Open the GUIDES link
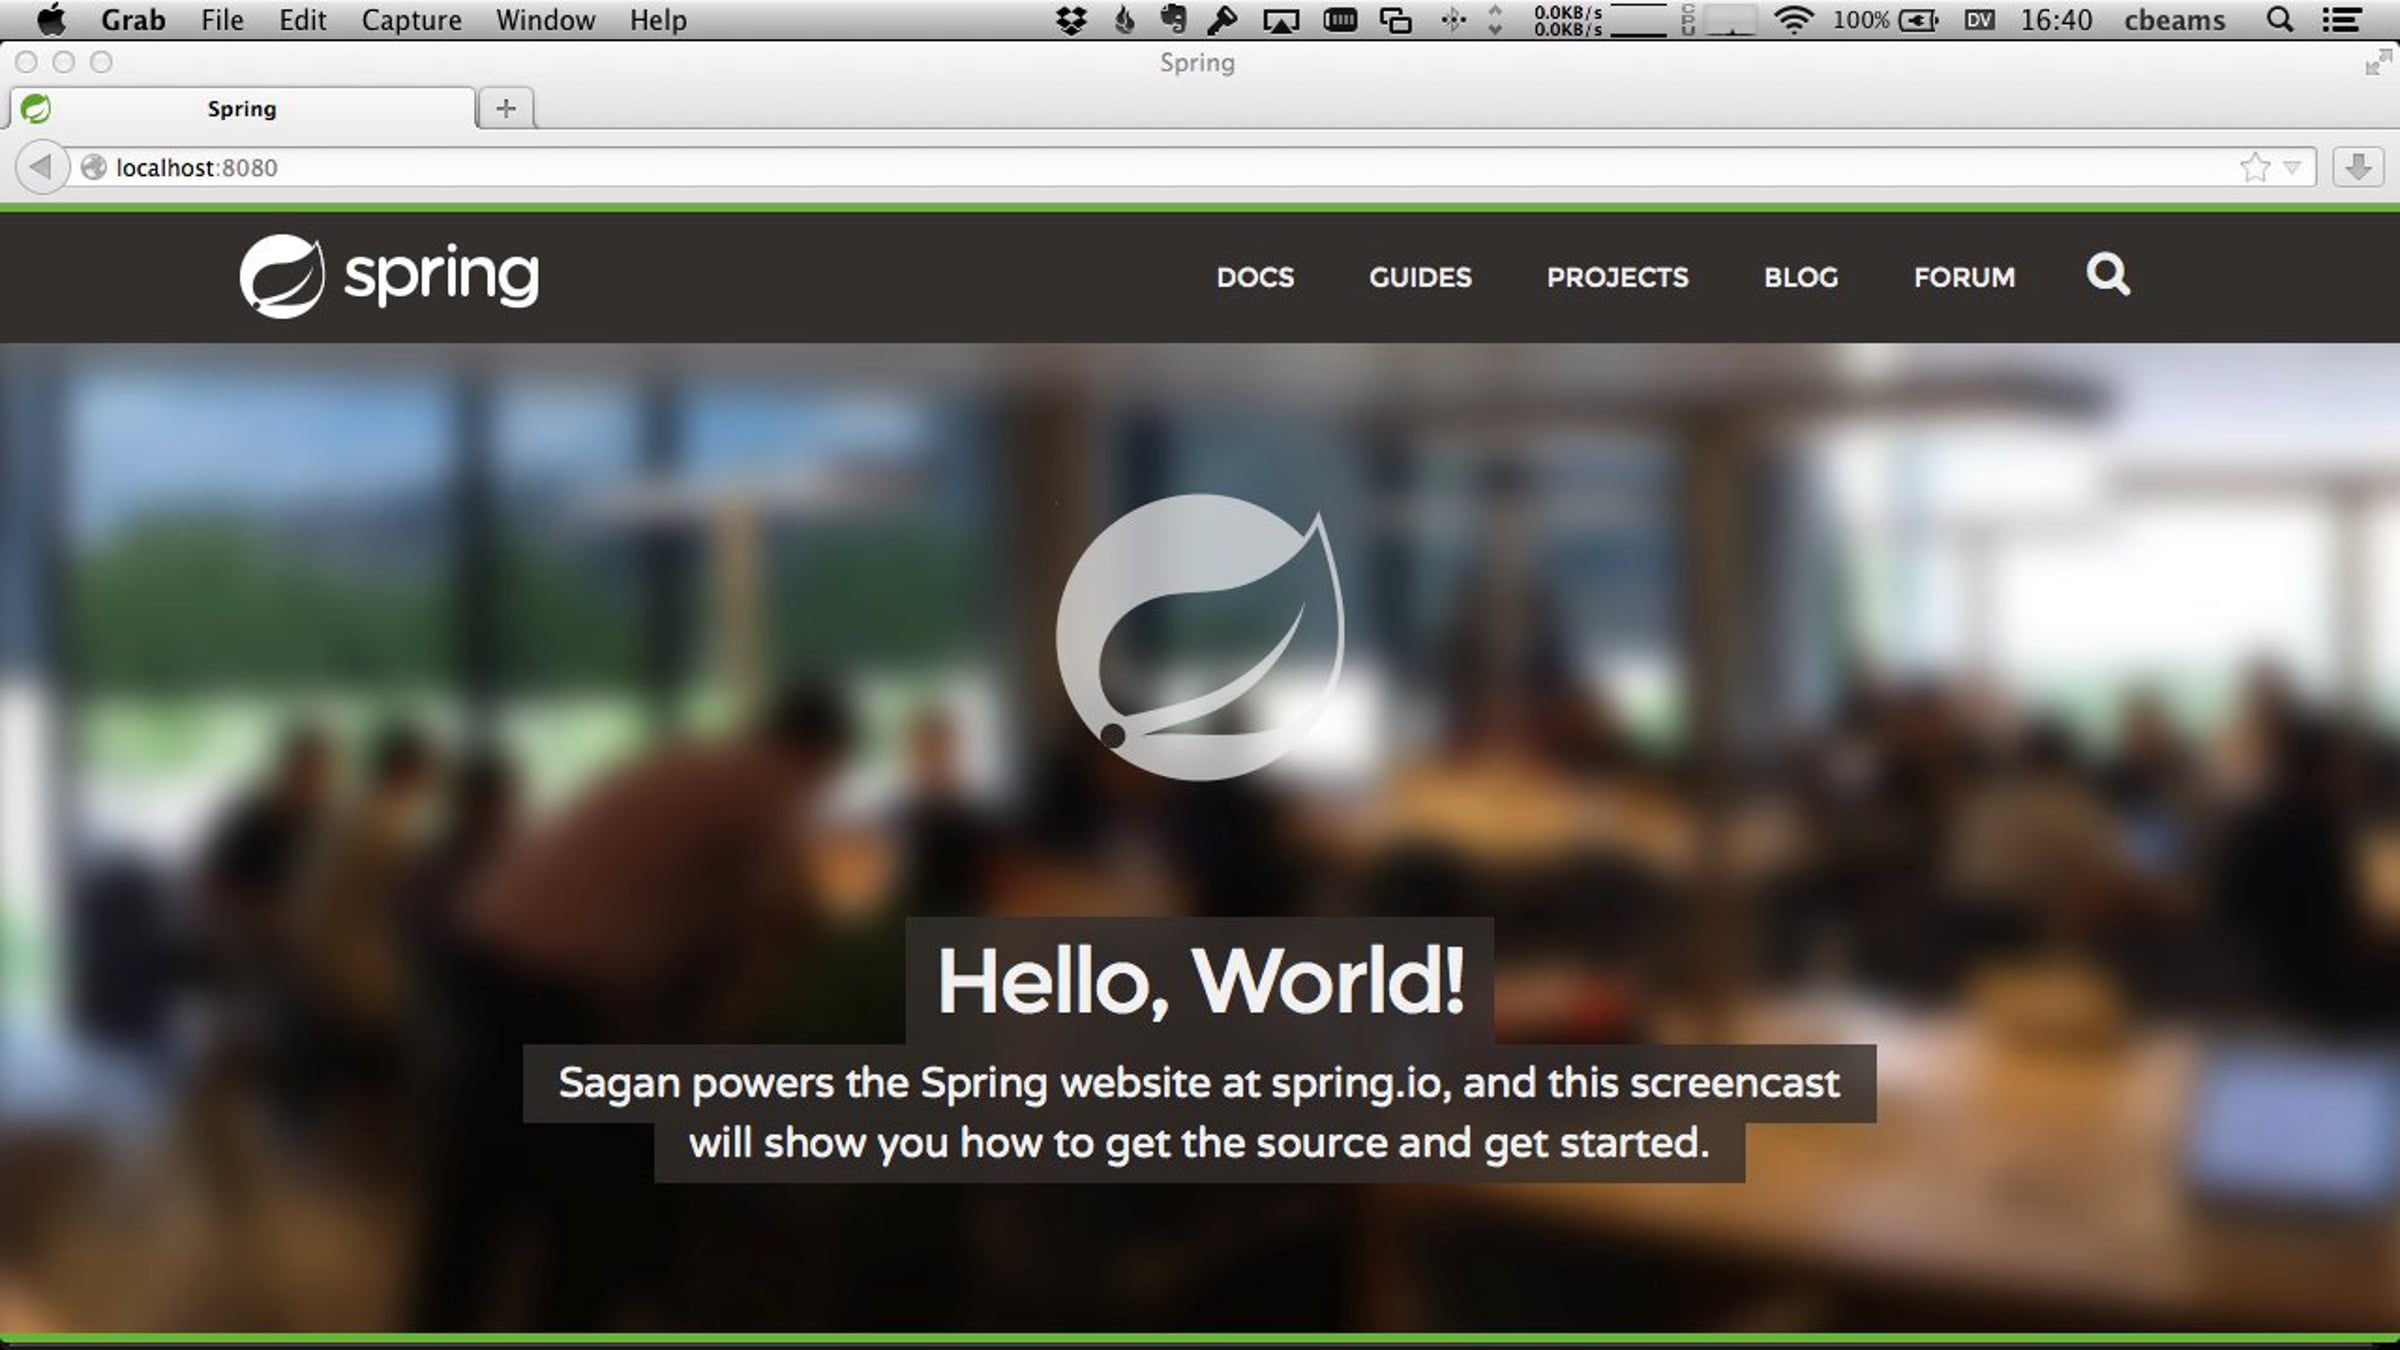The height and width of the screenshot is (1350, 2400). pos(1420,277)
